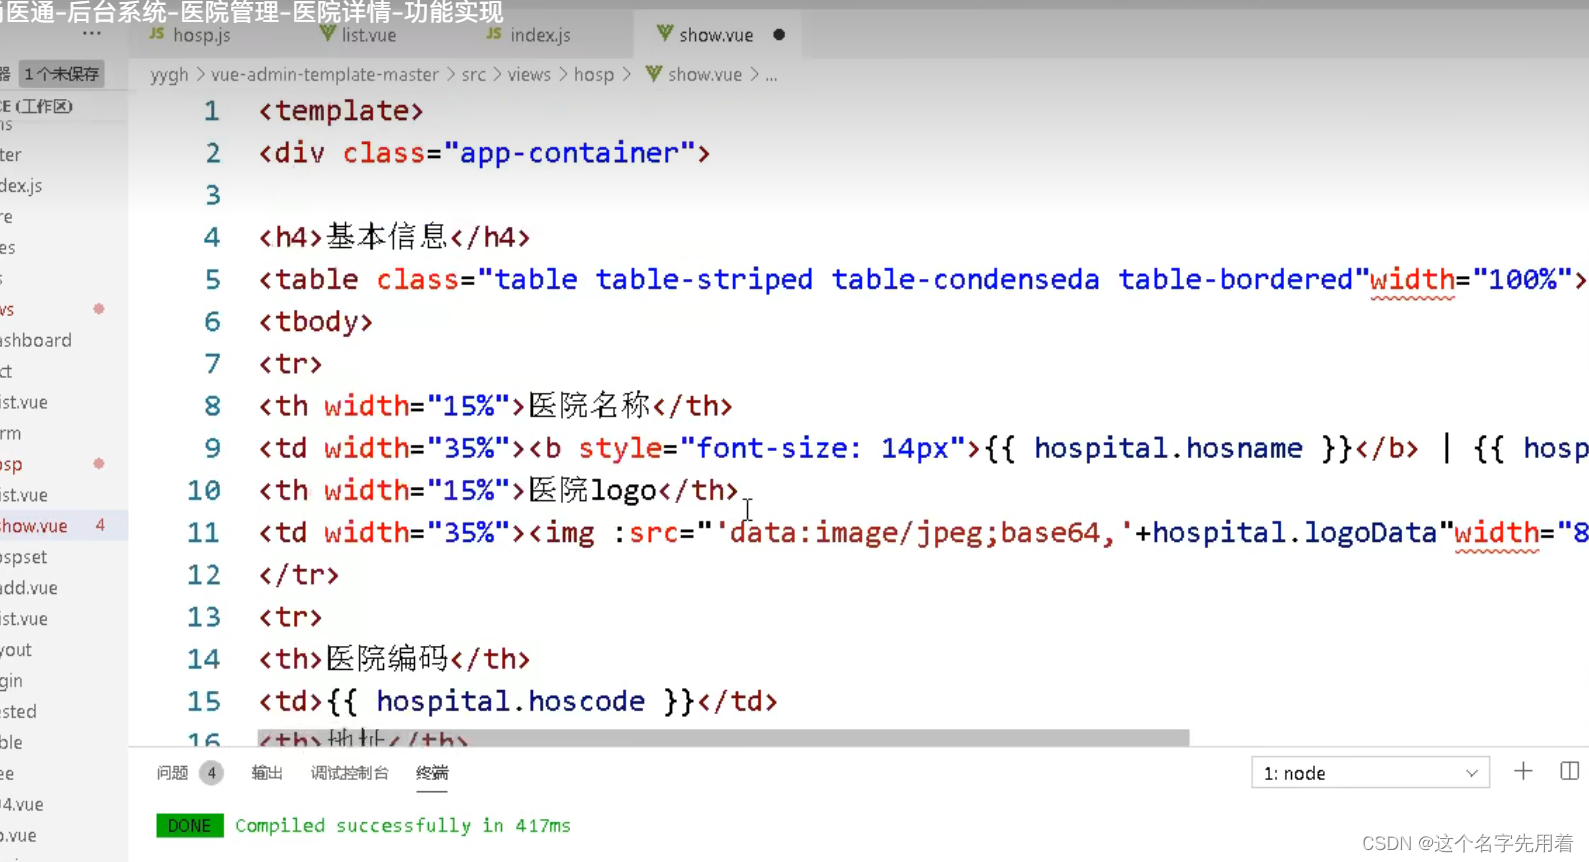The width and height of the screenshot is (1589, 862).
Task: Create a new terminal with plus icon
Action: pyautogui.click(x=1523, y=771)
